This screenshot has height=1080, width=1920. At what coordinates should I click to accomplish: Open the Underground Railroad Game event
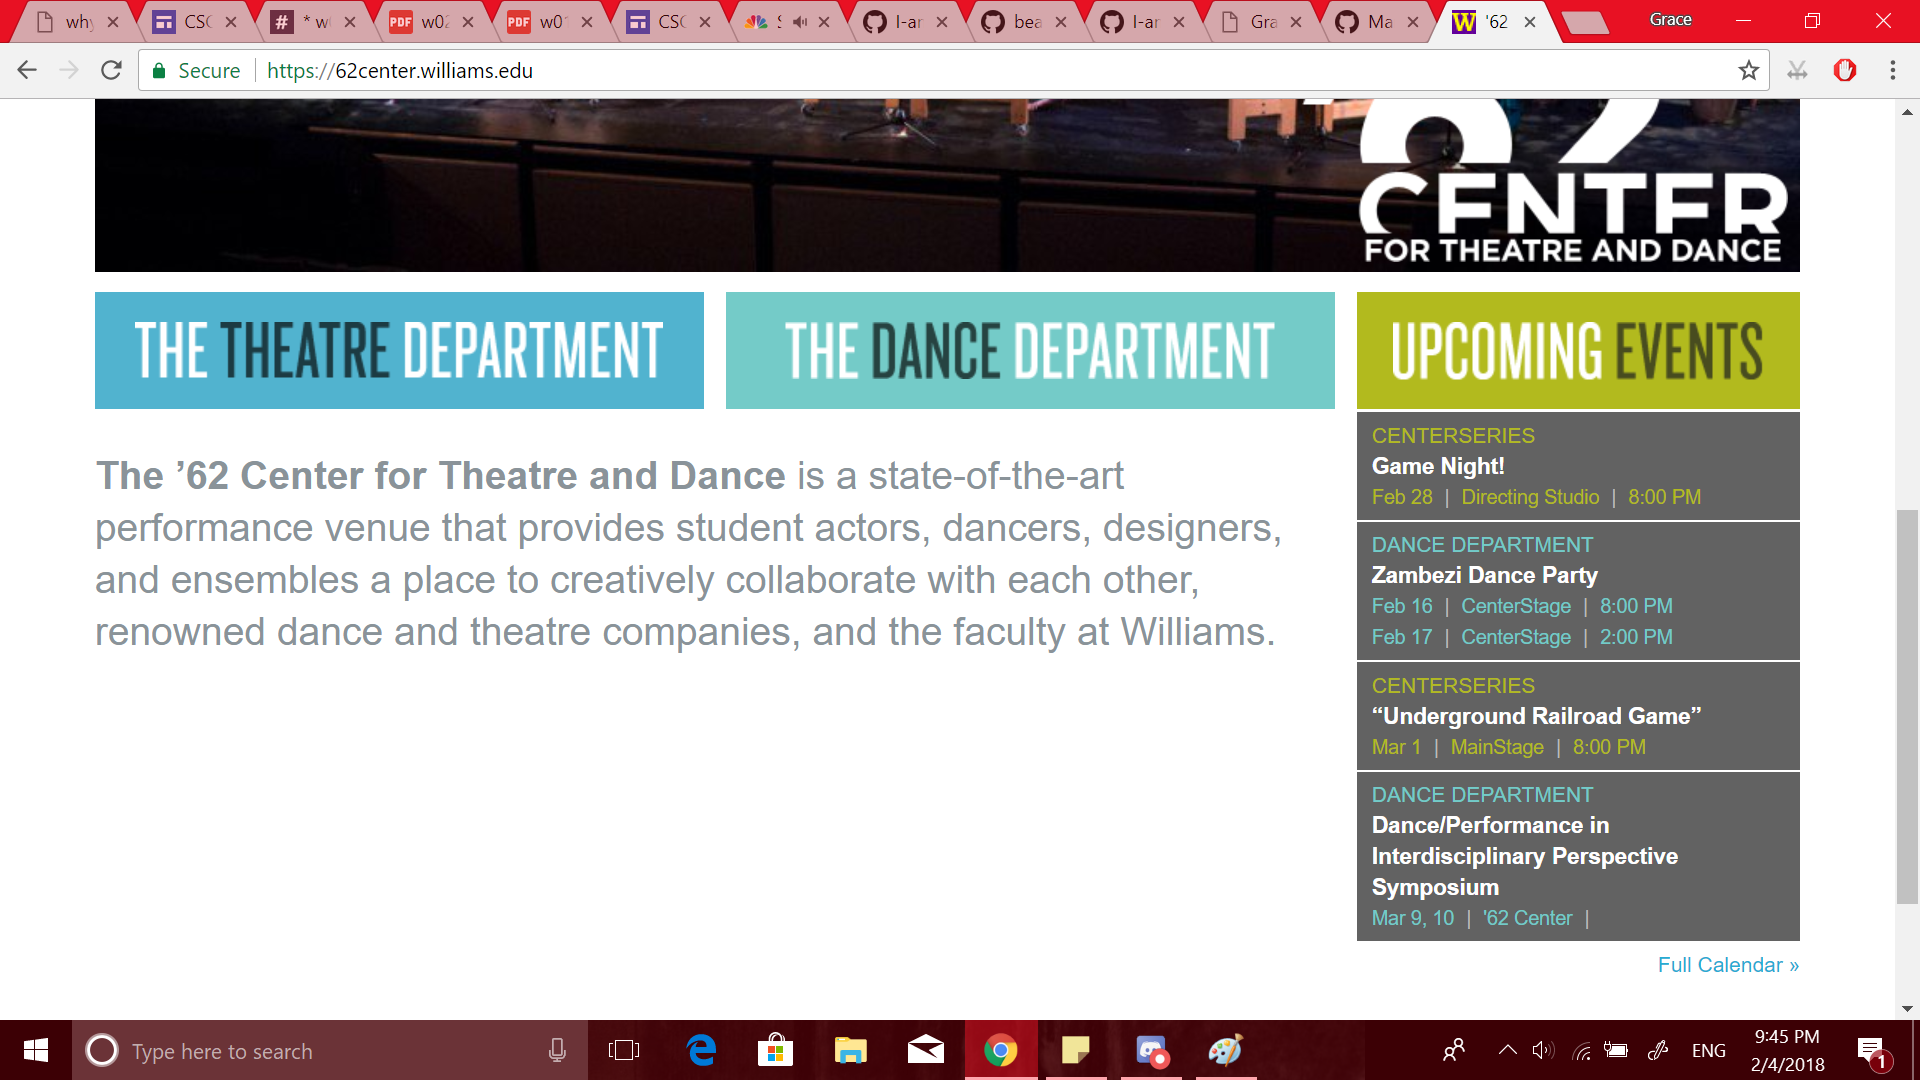pos(1536,716)
